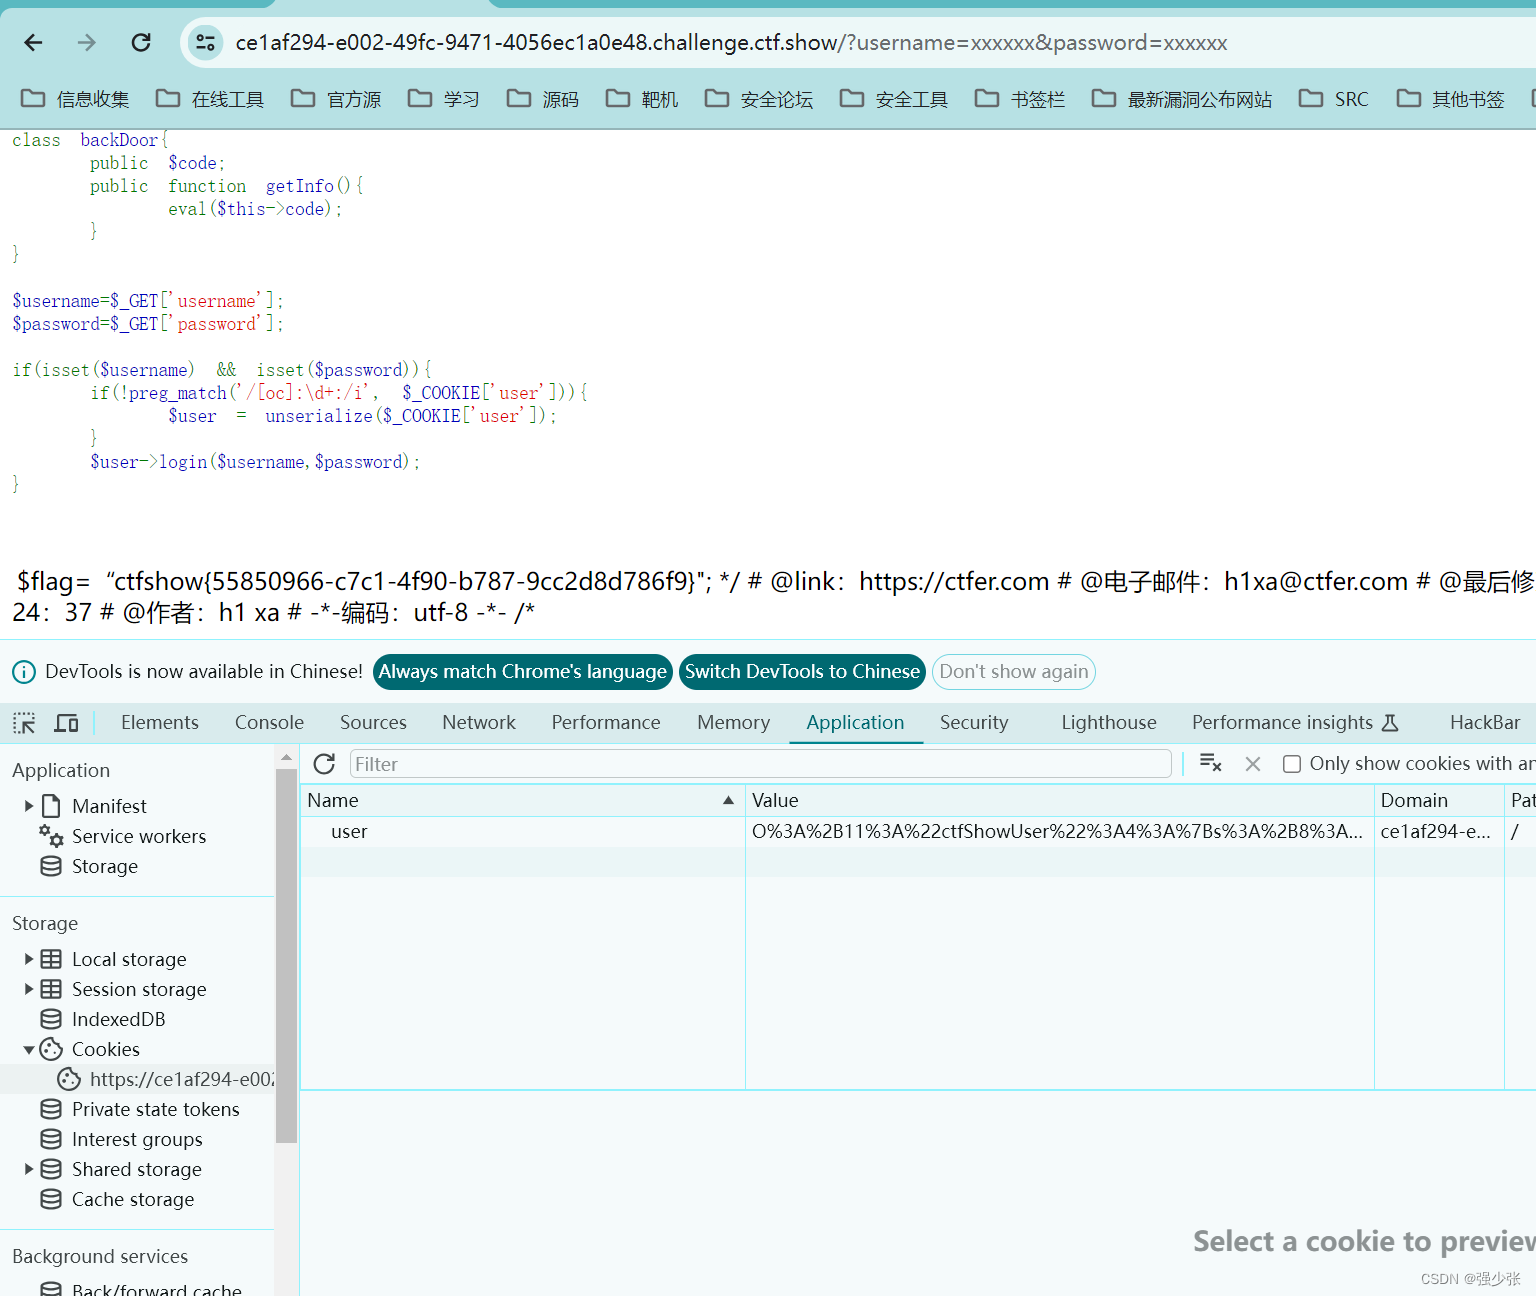Switch to the Sources tab

click(373, 723)
